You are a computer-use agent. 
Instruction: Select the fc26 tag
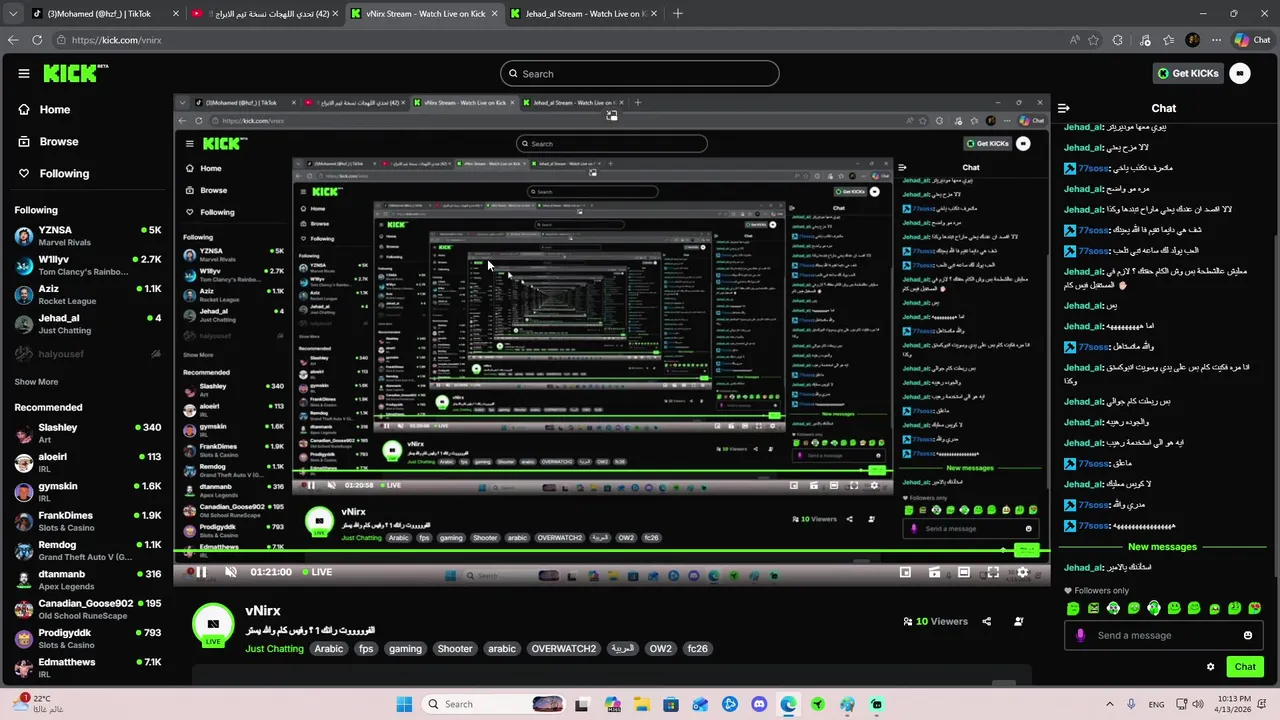click(697, 649)
